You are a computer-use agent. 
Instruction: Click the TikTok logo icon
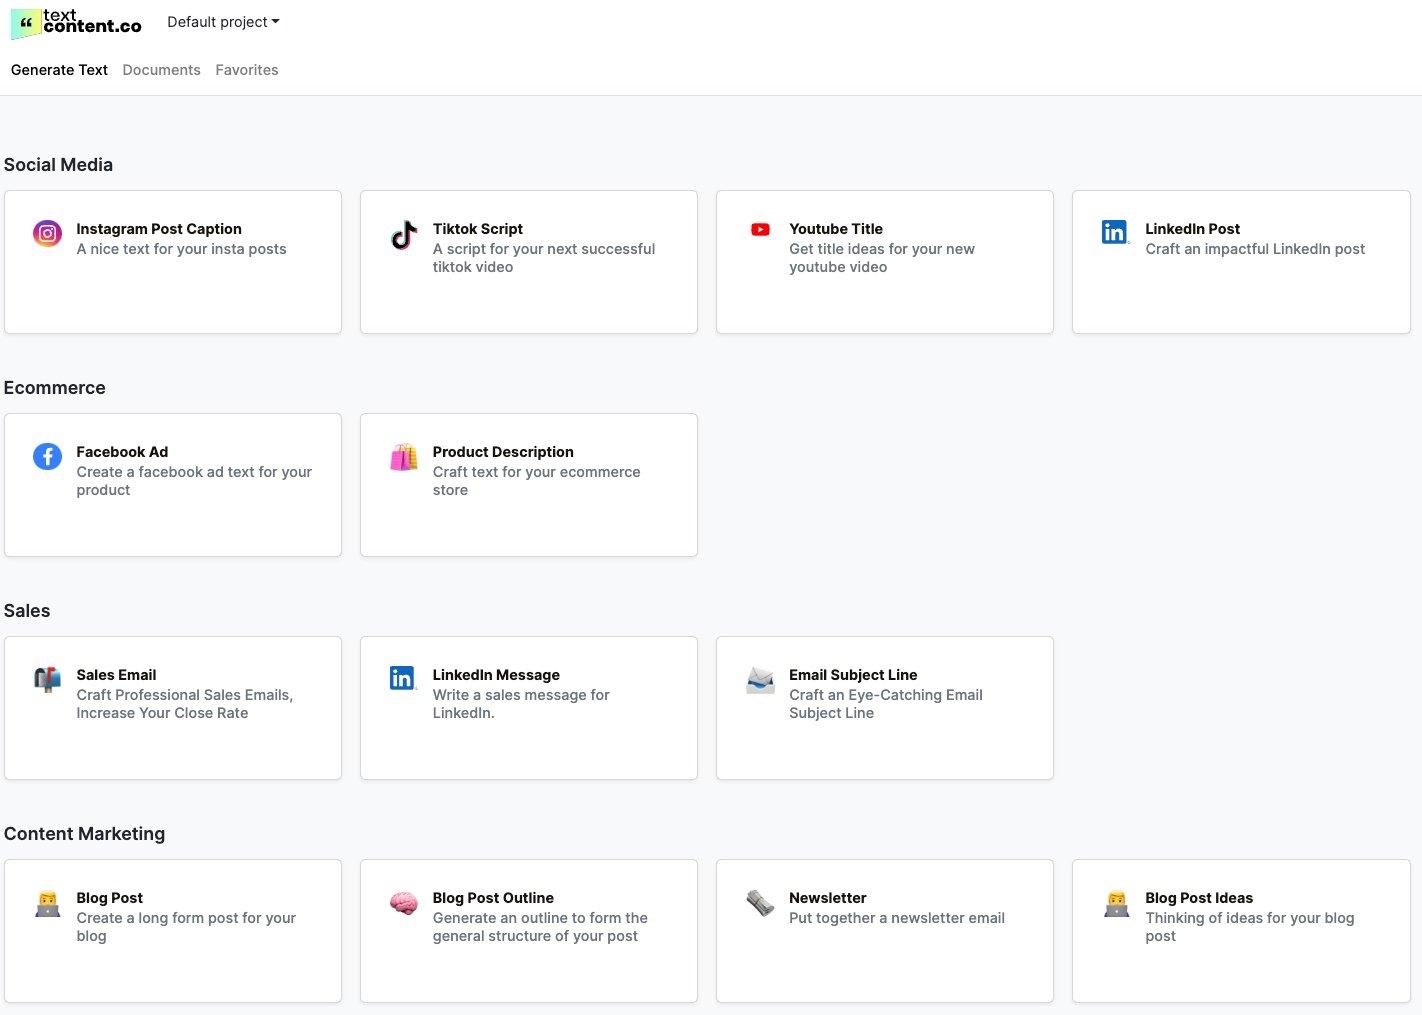click(404, 235)
